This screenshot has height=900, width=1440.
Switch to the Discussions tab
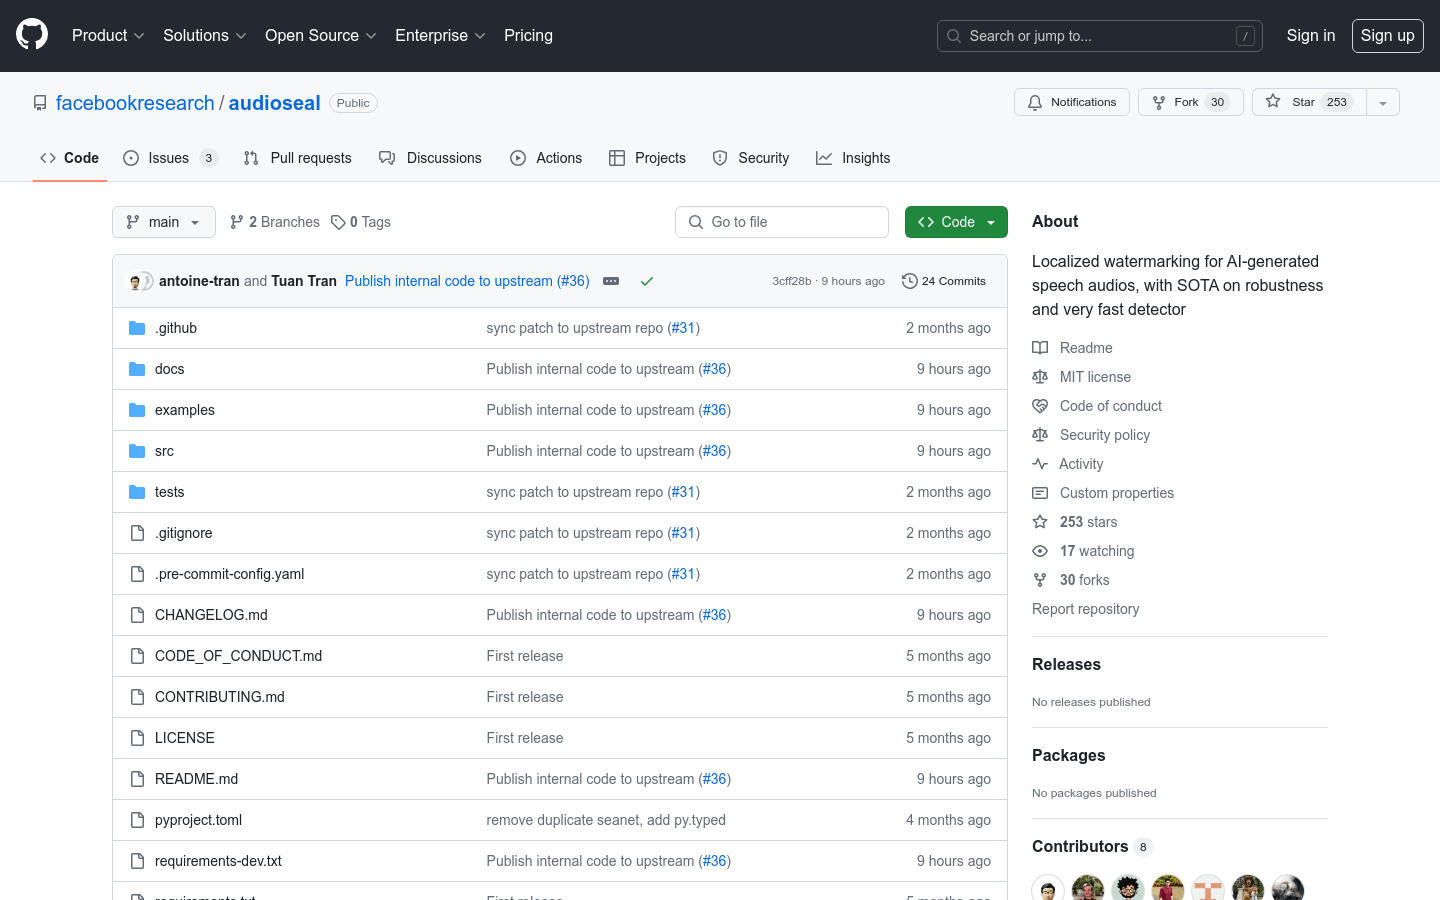coord(431,158)
